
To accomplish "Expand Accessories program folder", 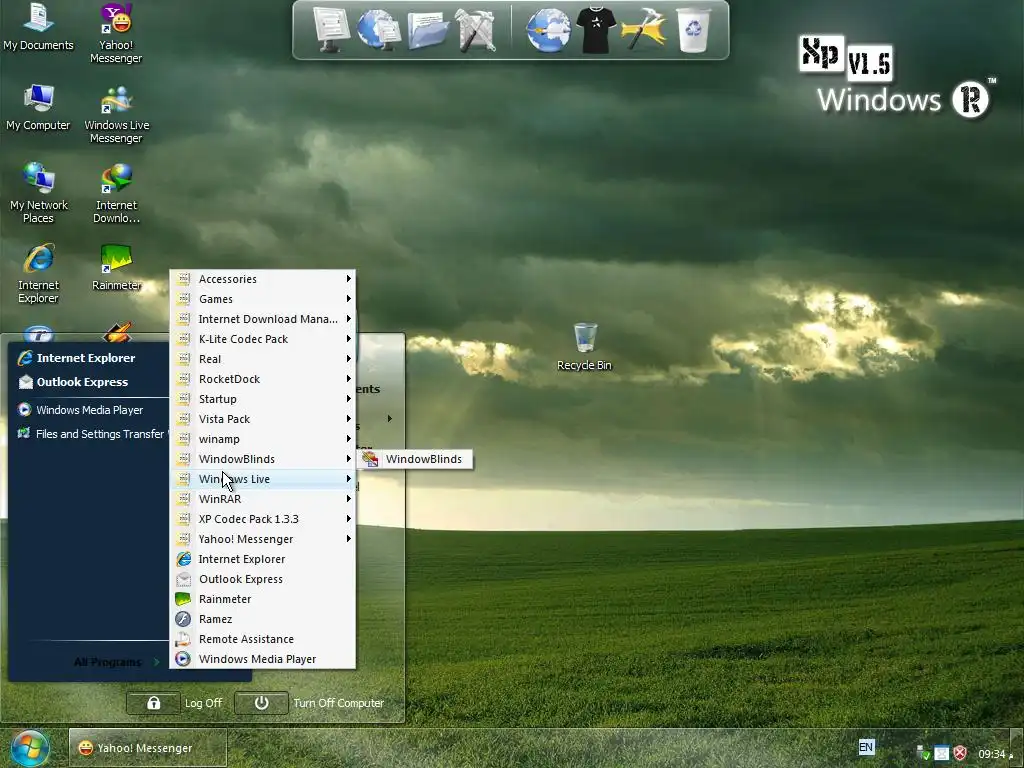I will 263,279.
